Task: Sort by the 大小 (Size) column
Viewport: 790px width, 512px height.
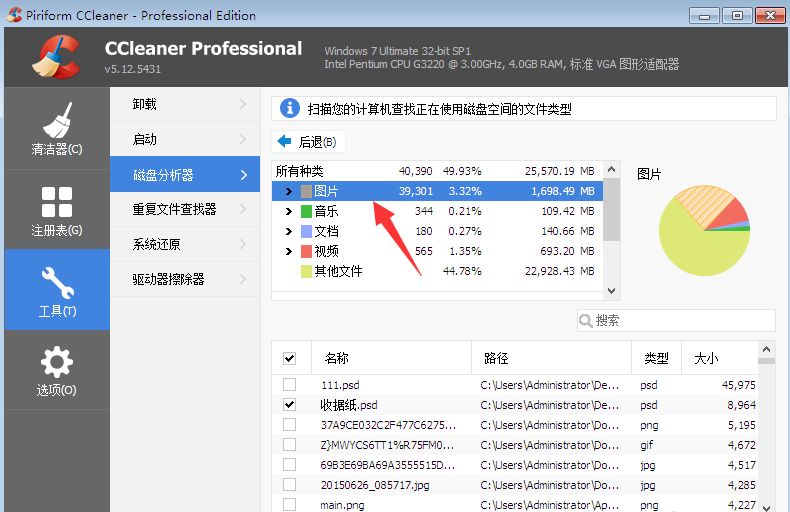Action: 719,358
